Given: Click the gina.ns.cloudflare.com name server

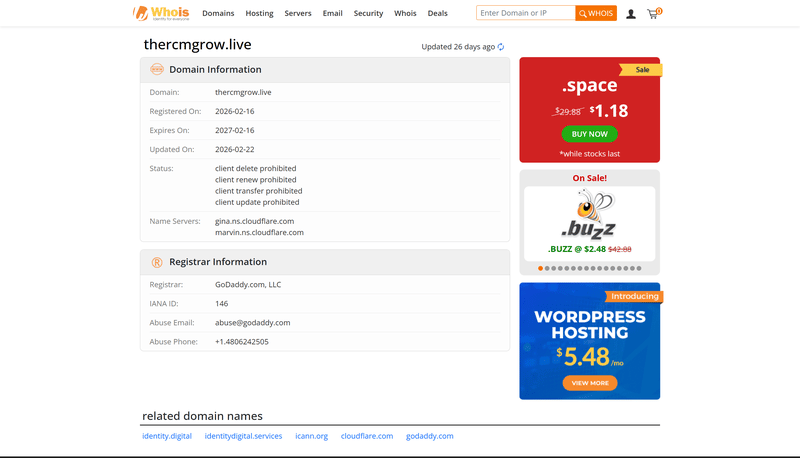Looking at the screenshot, I should (255, 221).
